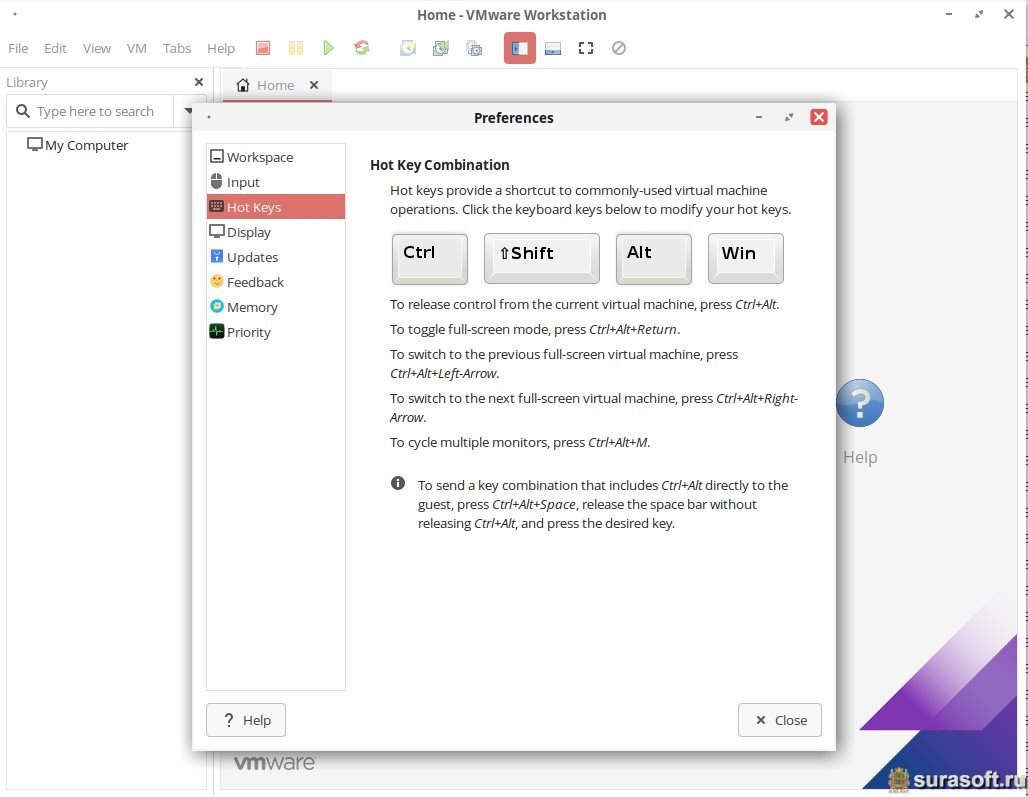Open the snapshot manager icon
1028x797 pixels.
[474, 48]
